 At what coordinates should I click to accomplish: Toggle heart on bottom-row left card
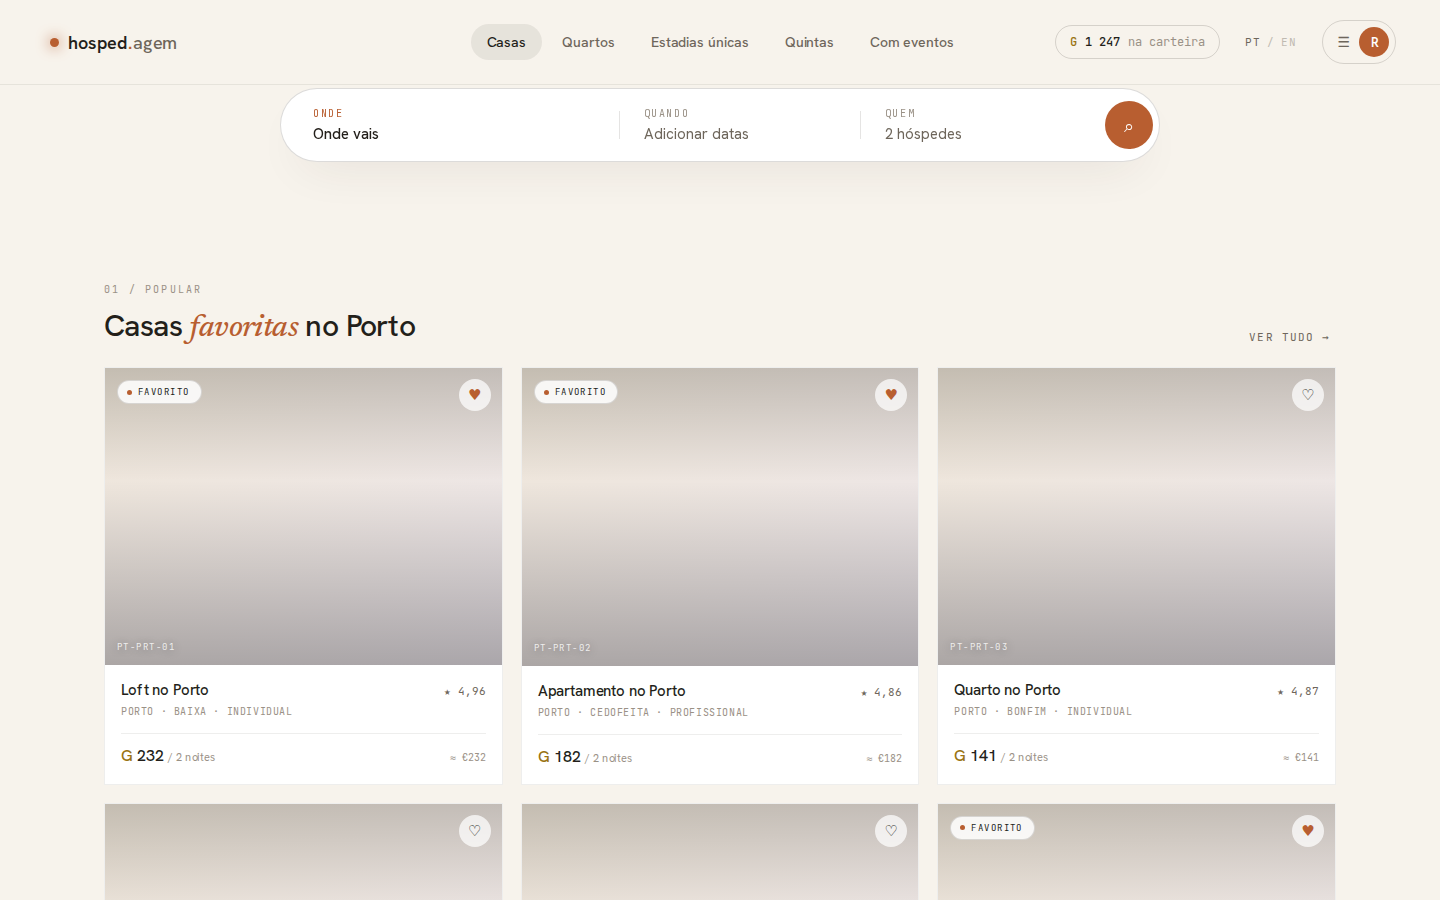point(475,831)
